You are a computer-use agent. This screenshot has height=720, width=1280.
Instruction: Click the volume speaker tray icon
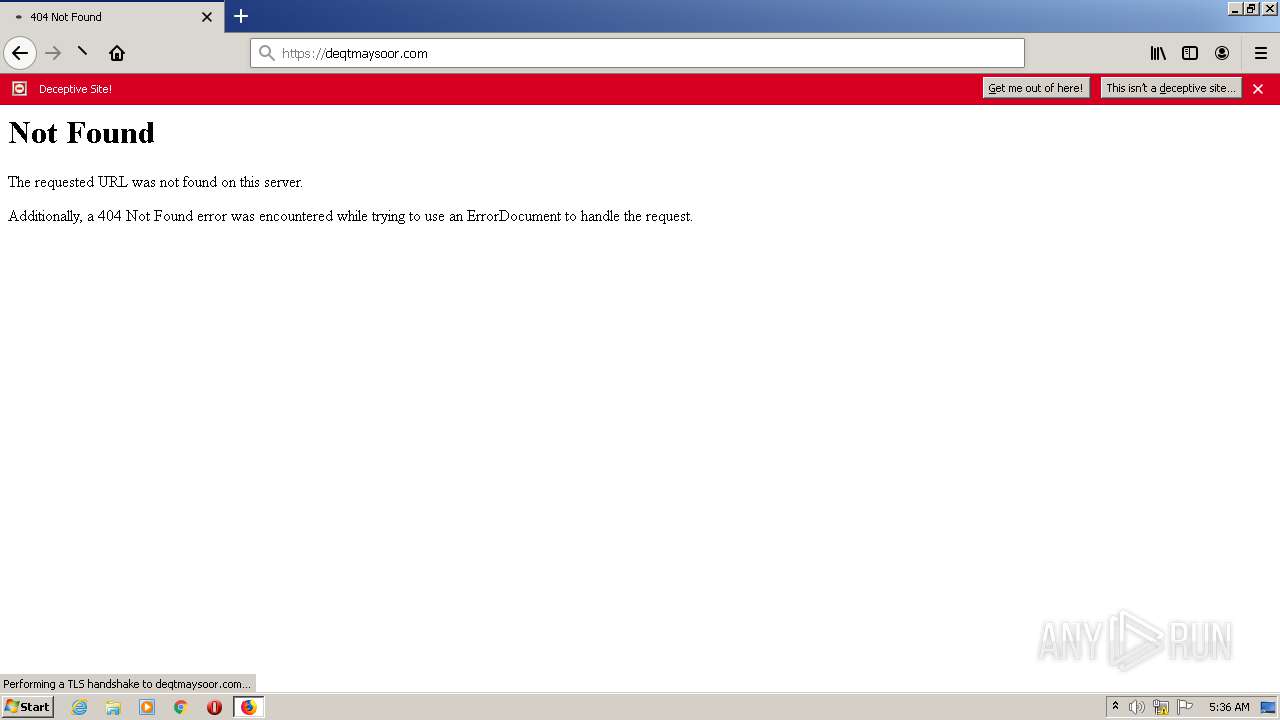[1137, 707]
